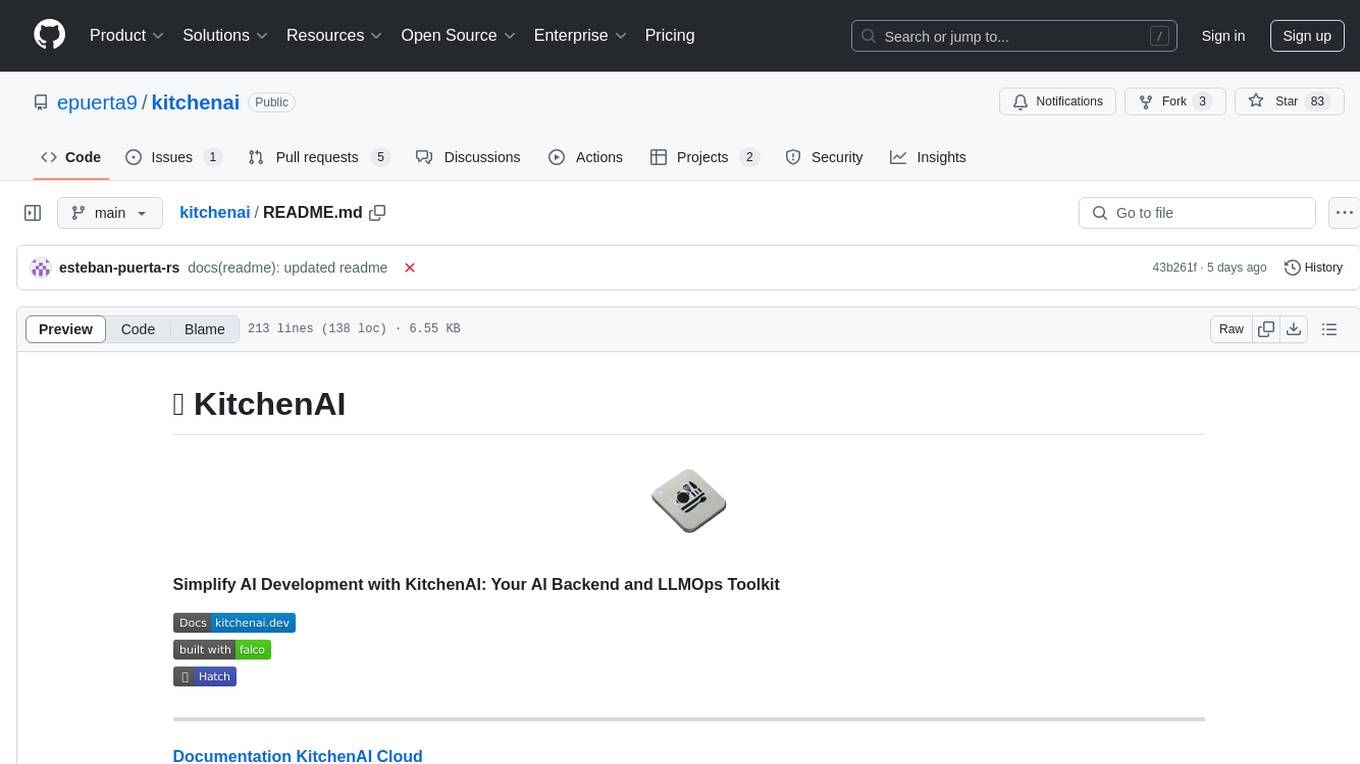The image size is (1360, 764).
Task: Open the History link for commits
Action: point(1313,268)
